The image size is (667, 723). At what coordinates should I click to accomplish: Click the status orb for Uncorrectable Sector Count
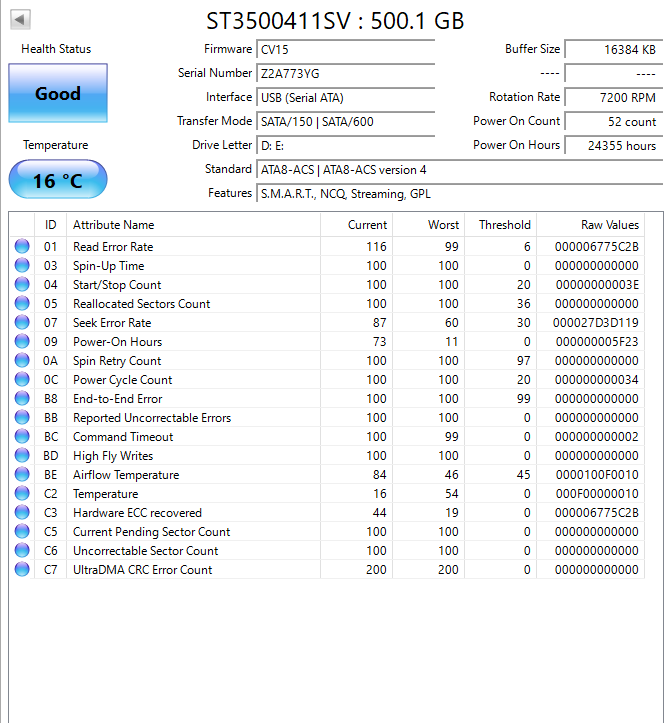pos(22,550)
